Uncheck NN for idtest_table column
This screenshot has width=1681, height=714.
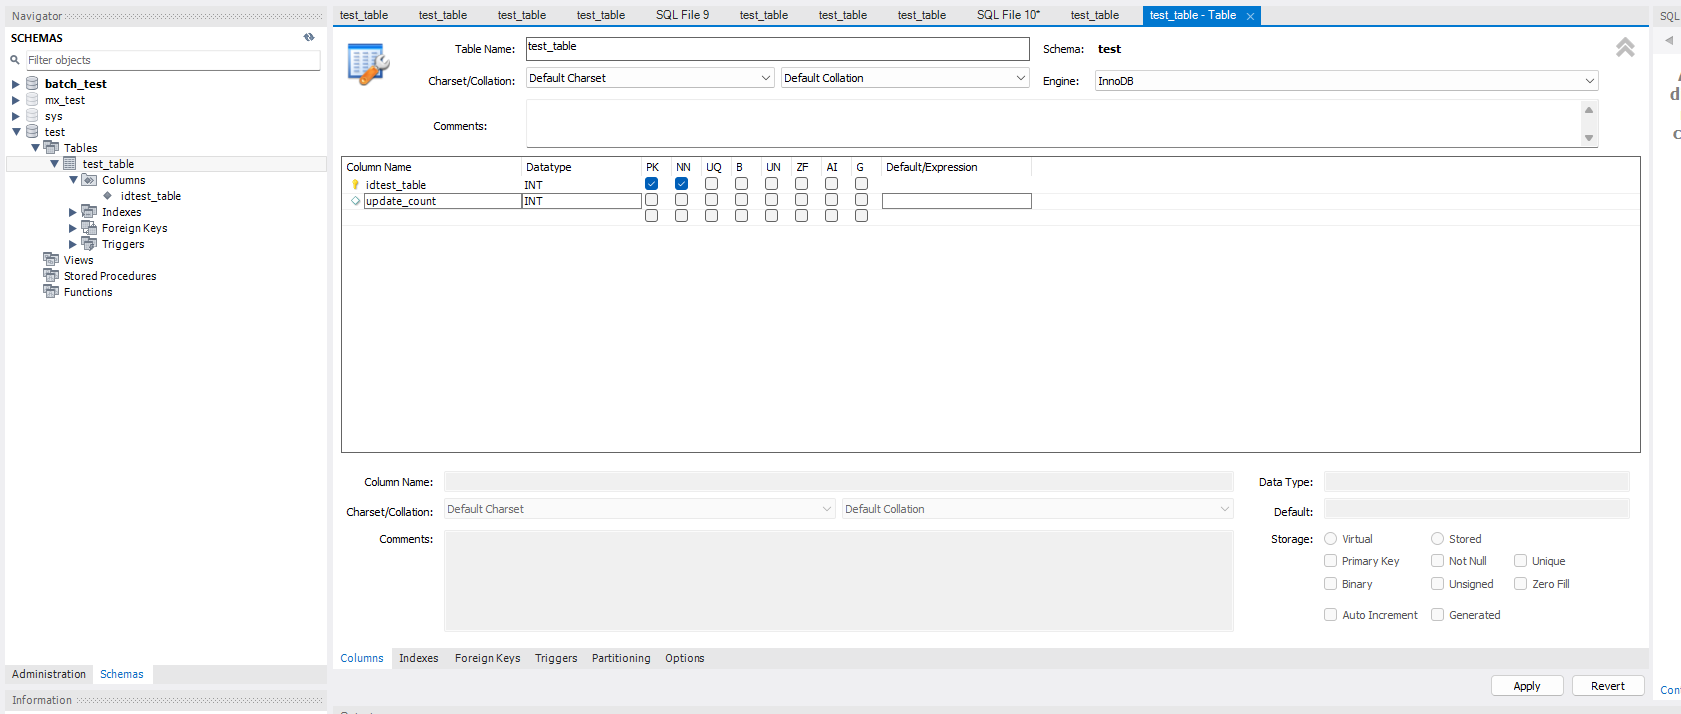click(681, 184)
